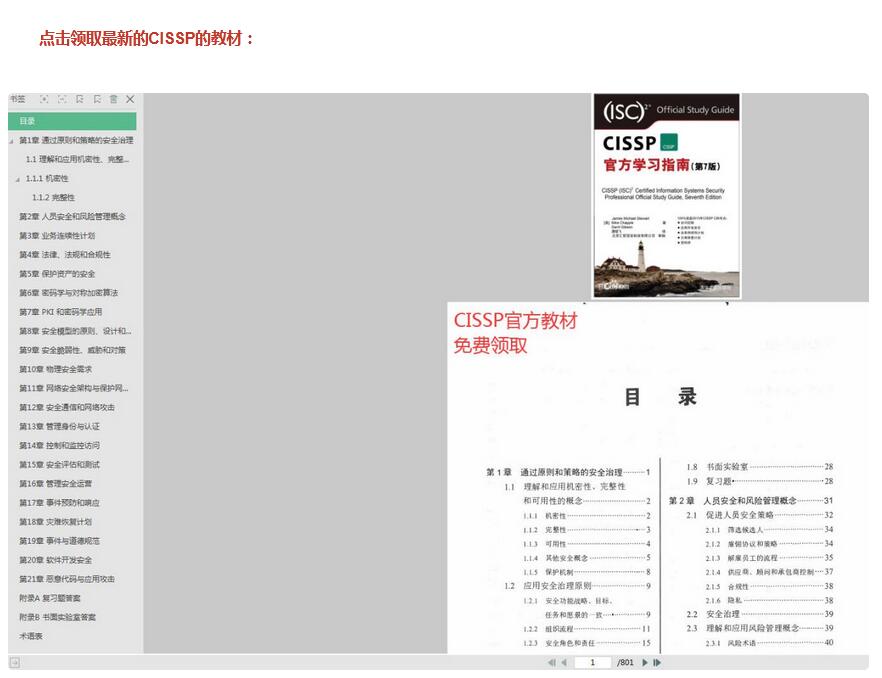The width and height of the screenshot is (882, 678).
Task: Open bookmark 第4章 法律、法规和合规性
Action: (65, 255)
